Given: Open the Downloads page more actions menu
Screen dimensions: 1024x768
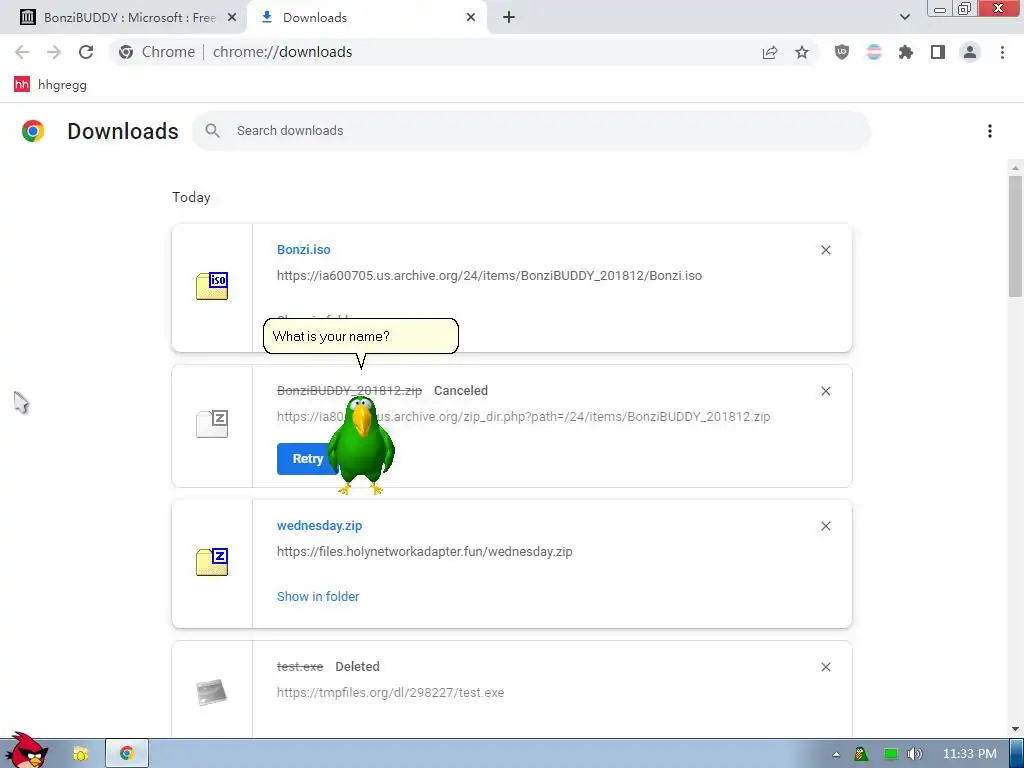Looking at the screenshot, I should tap(990, 131).
